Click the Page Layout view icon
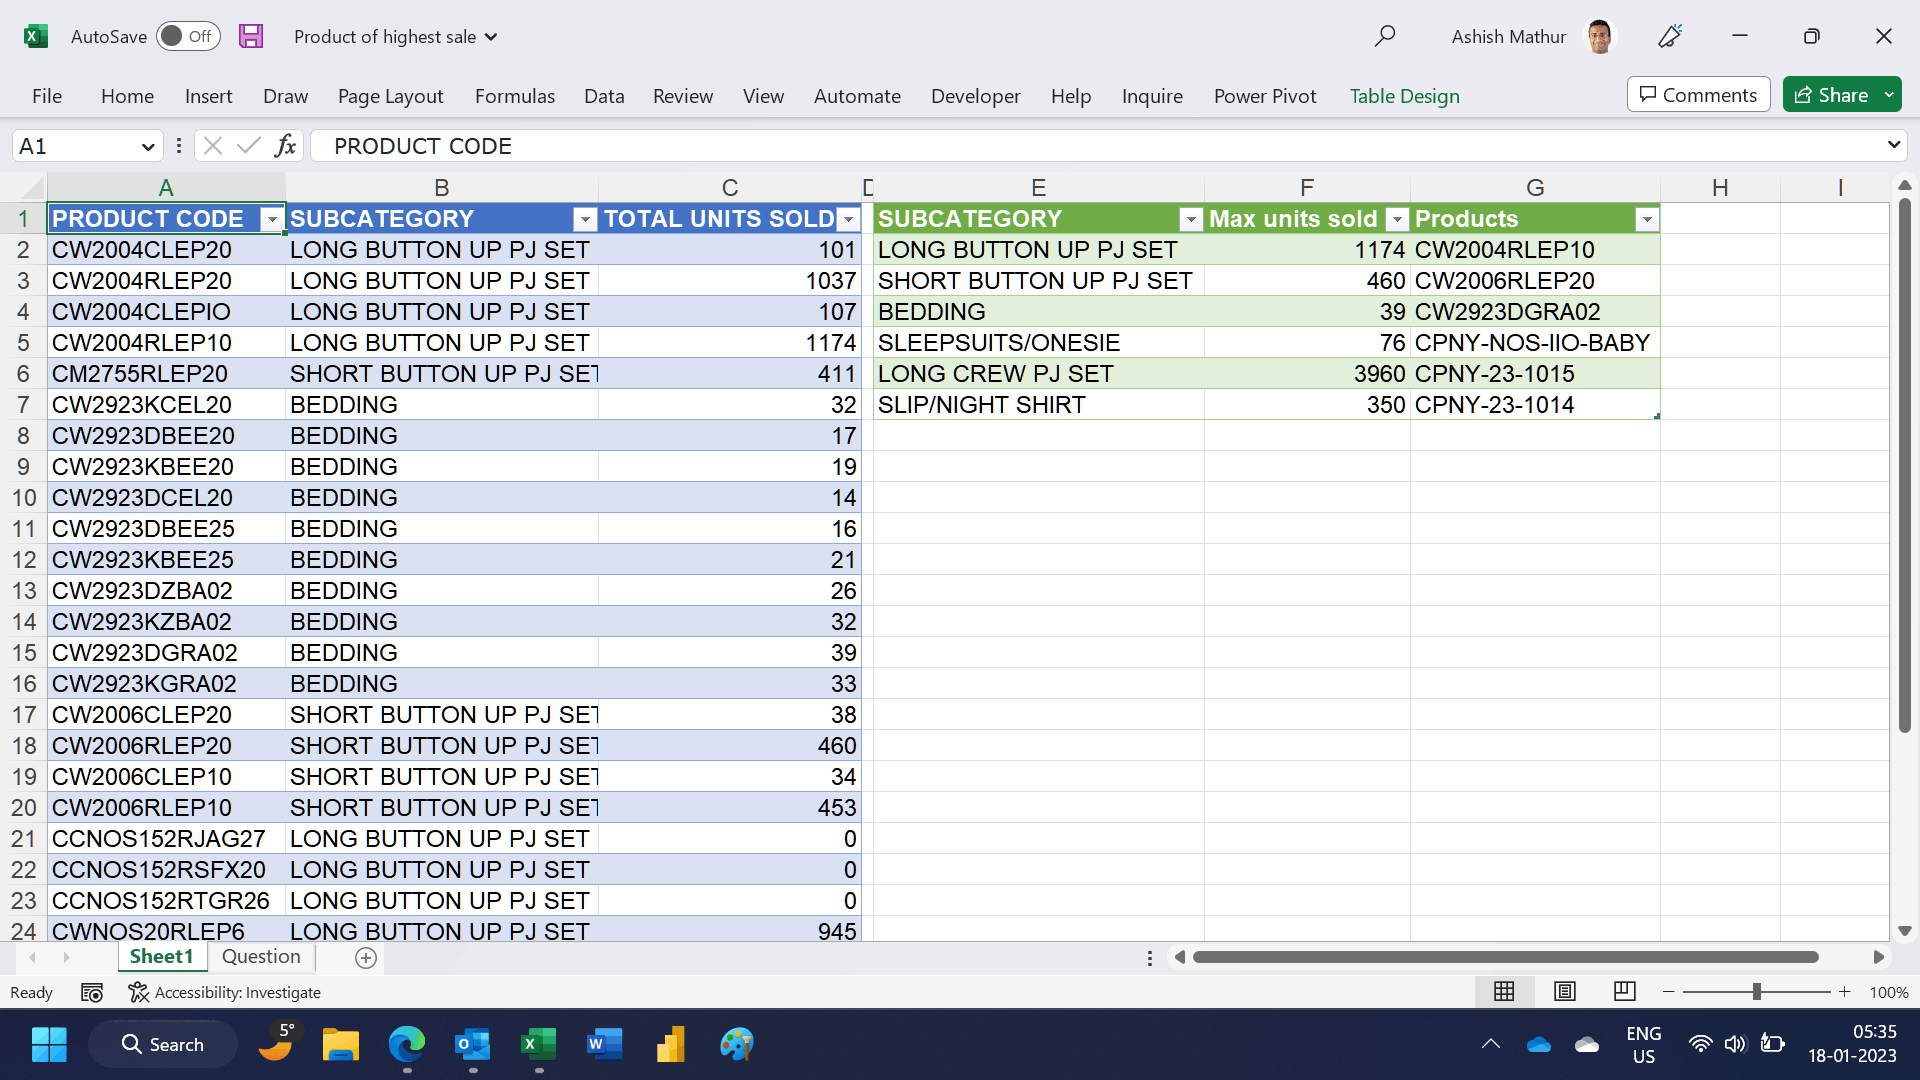This screenshot has height=1080, width=1920. tap(1564, 992)
